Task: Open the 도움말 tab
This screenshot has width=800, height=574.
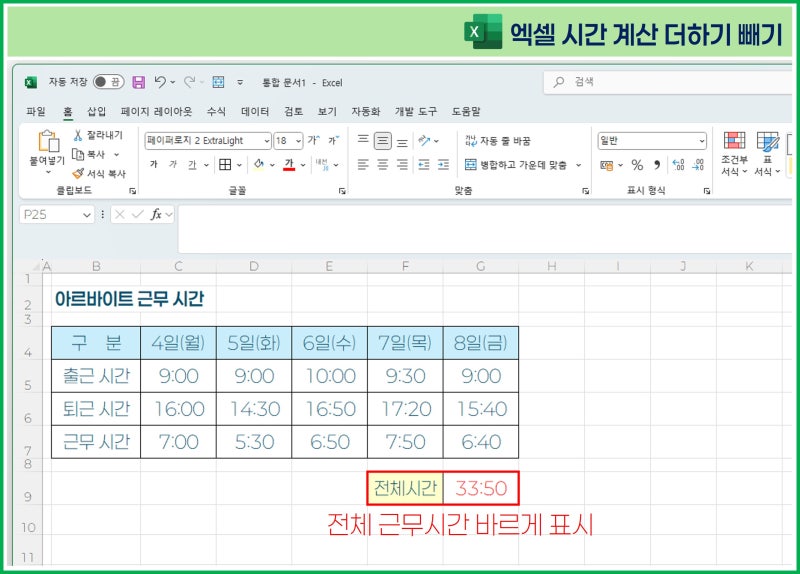Action: pos(466,111)
